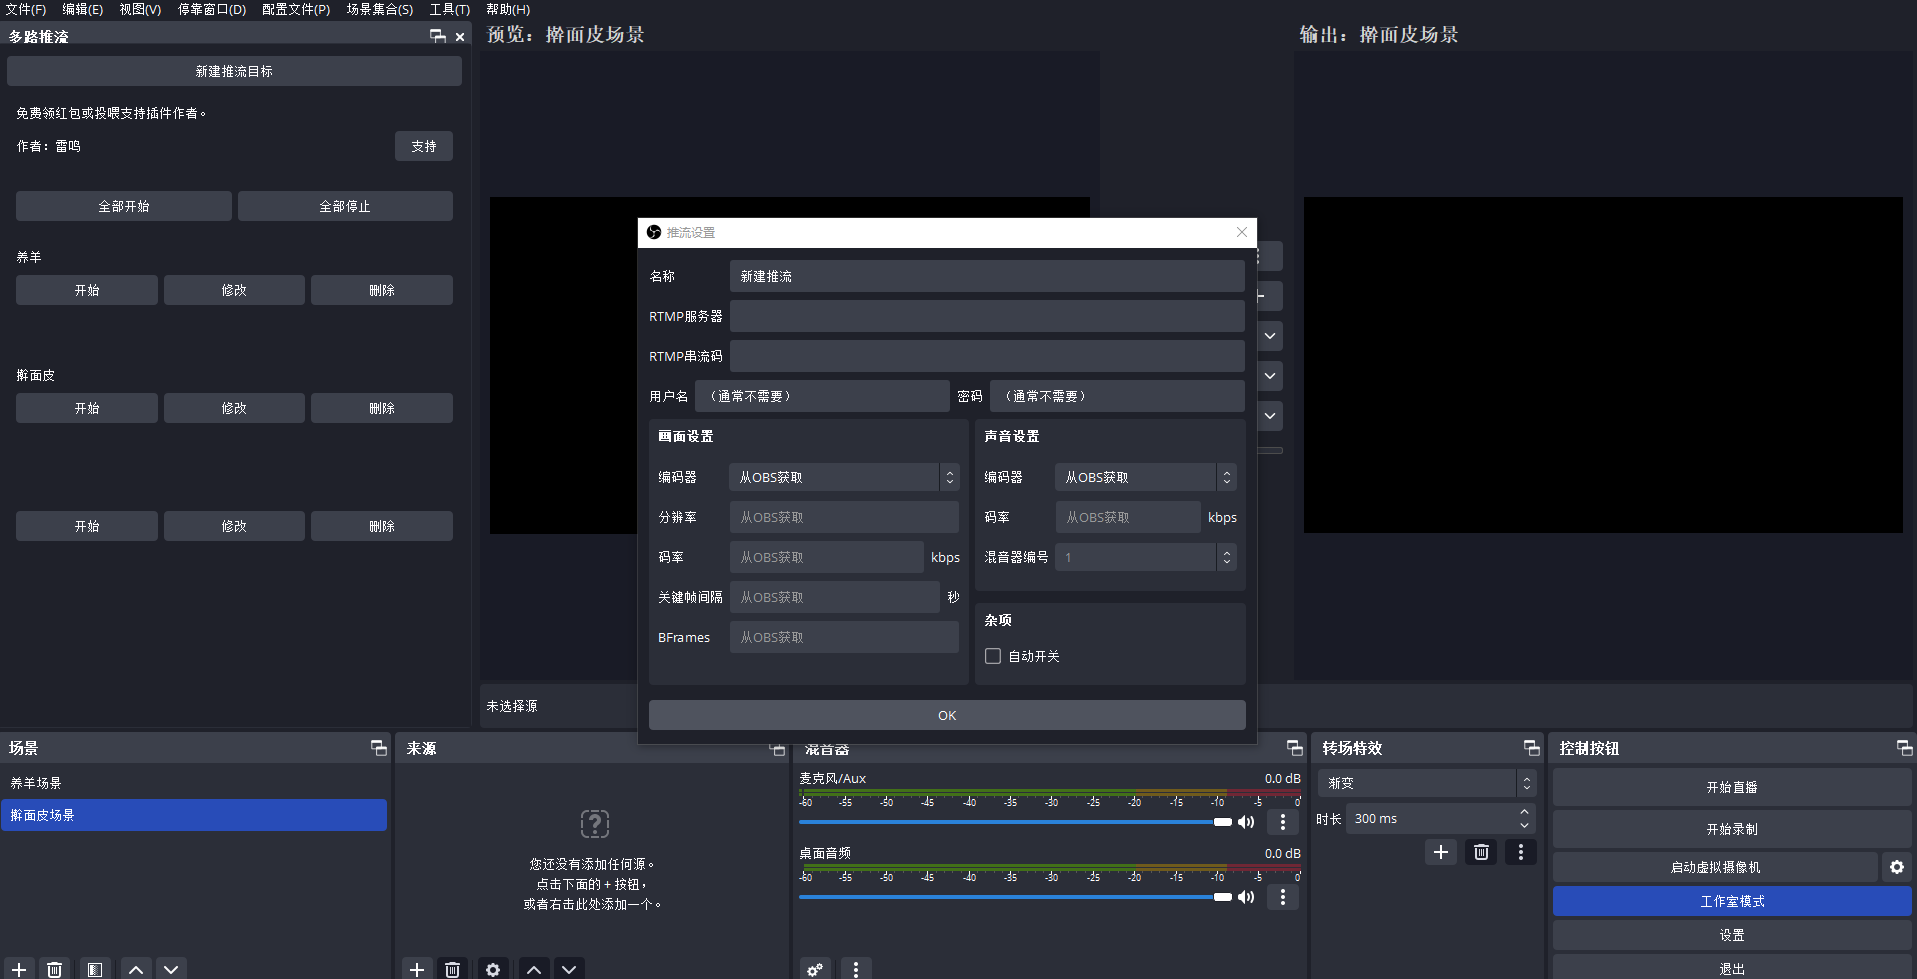The width and height of the screenshot is (1917, 979).
Task: Close the 推流设置 dialog
Action: tap(1242, 232)
